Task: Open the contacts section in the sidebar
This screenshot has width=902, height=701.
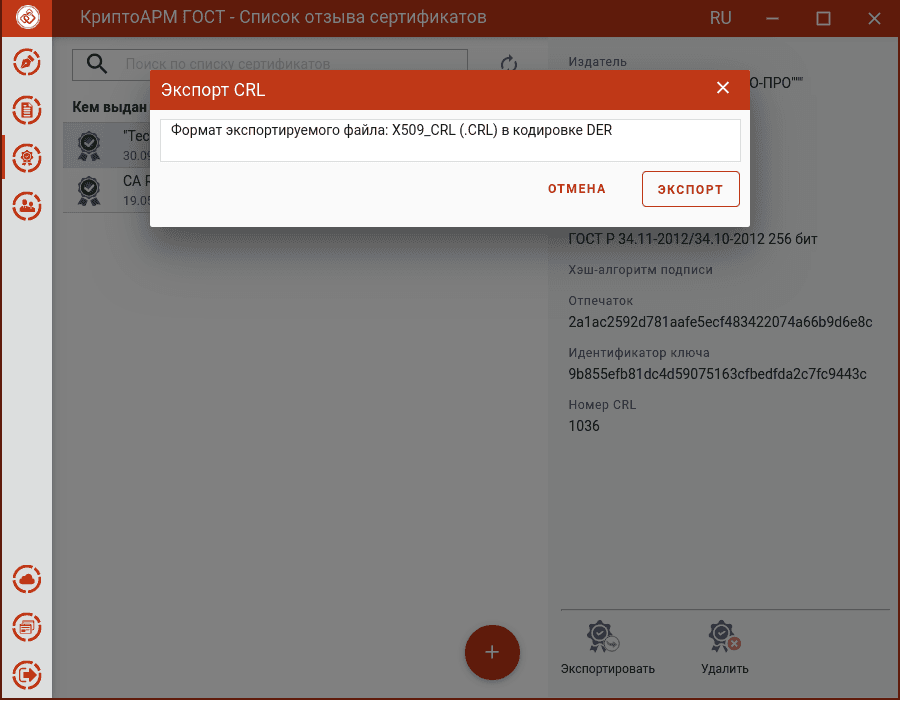Action: pyautogui.click(x=27, y=205)
